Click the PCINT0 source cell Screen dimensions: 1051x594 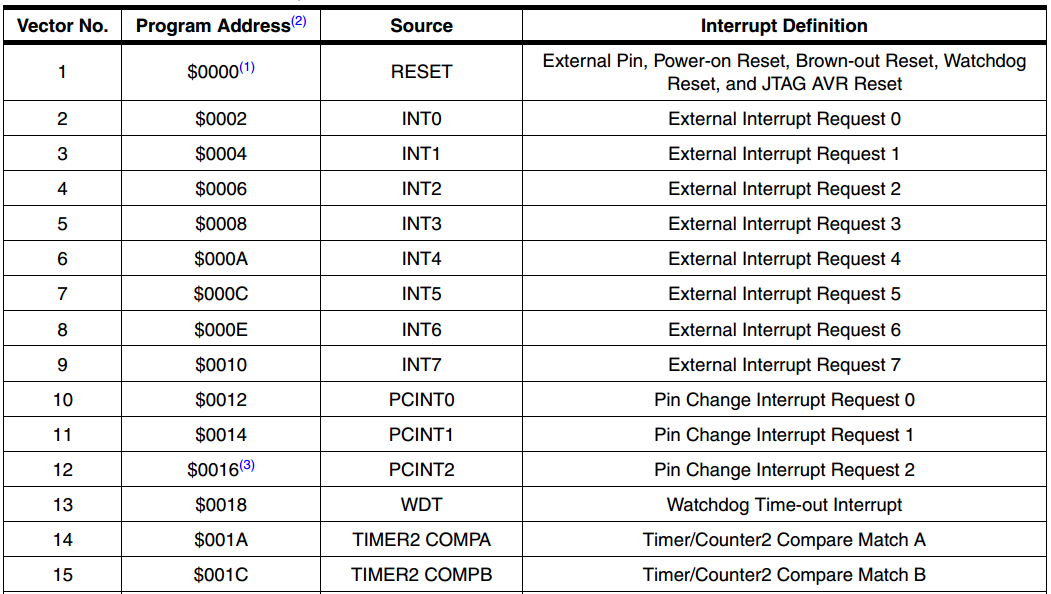pos(421,400)
